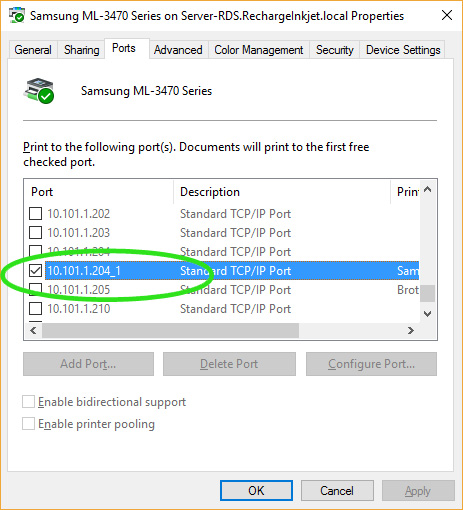Click the printer icon in the title bar
Viewport: 463px width, 510px height.
pos(16,15)
